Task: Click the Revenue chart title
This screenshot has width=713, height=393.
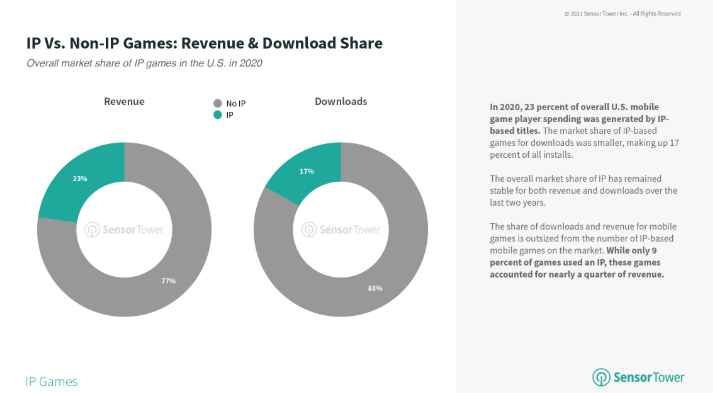Action: (124, 101)
